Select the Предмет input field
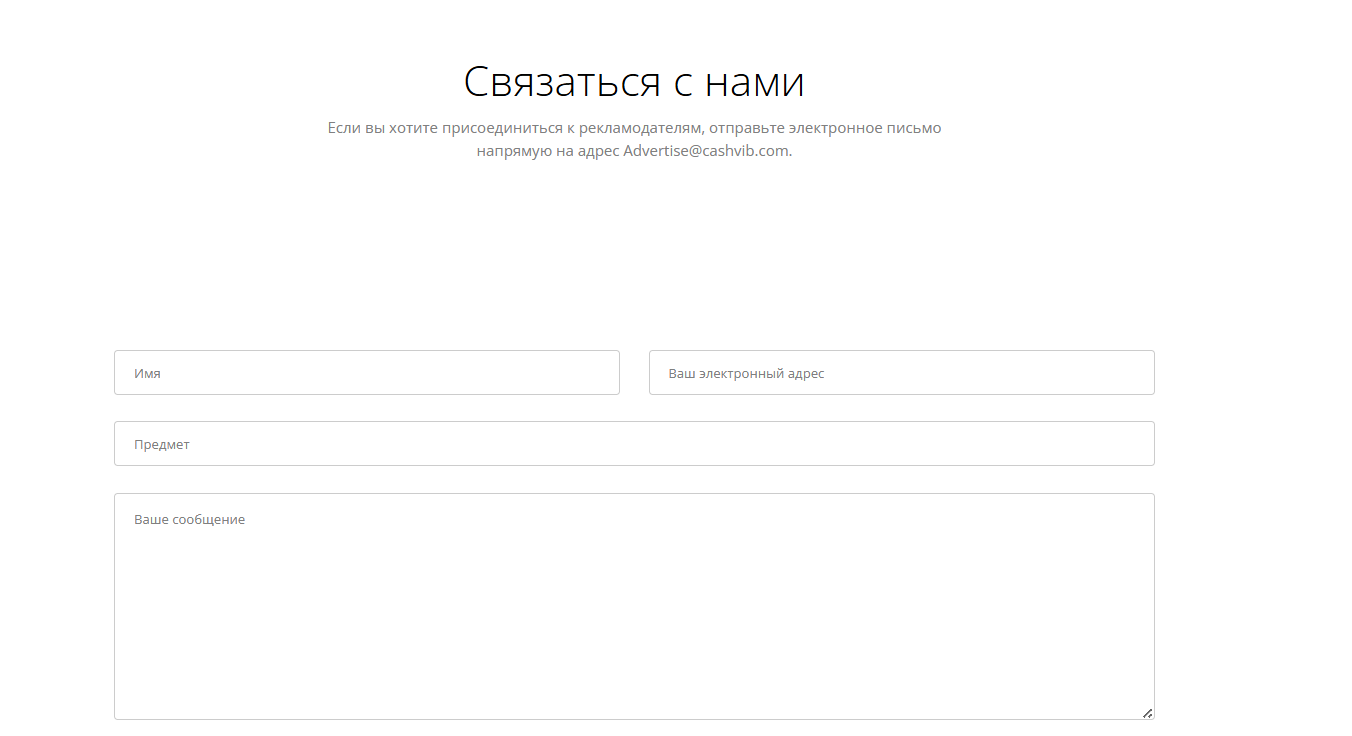 pos(633,443)
